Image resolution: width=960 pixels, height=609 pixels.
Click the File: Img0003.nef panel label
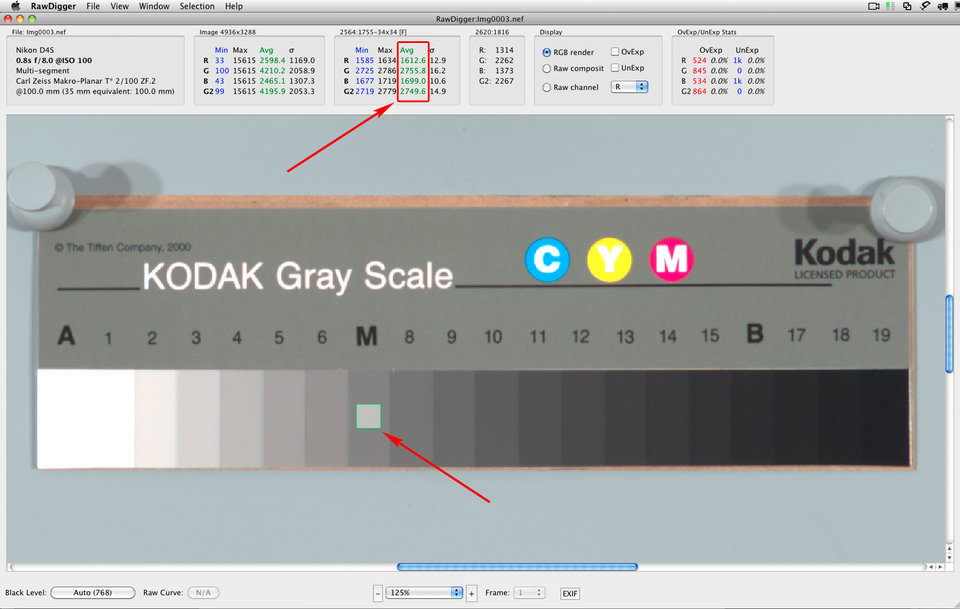(39, 32)
